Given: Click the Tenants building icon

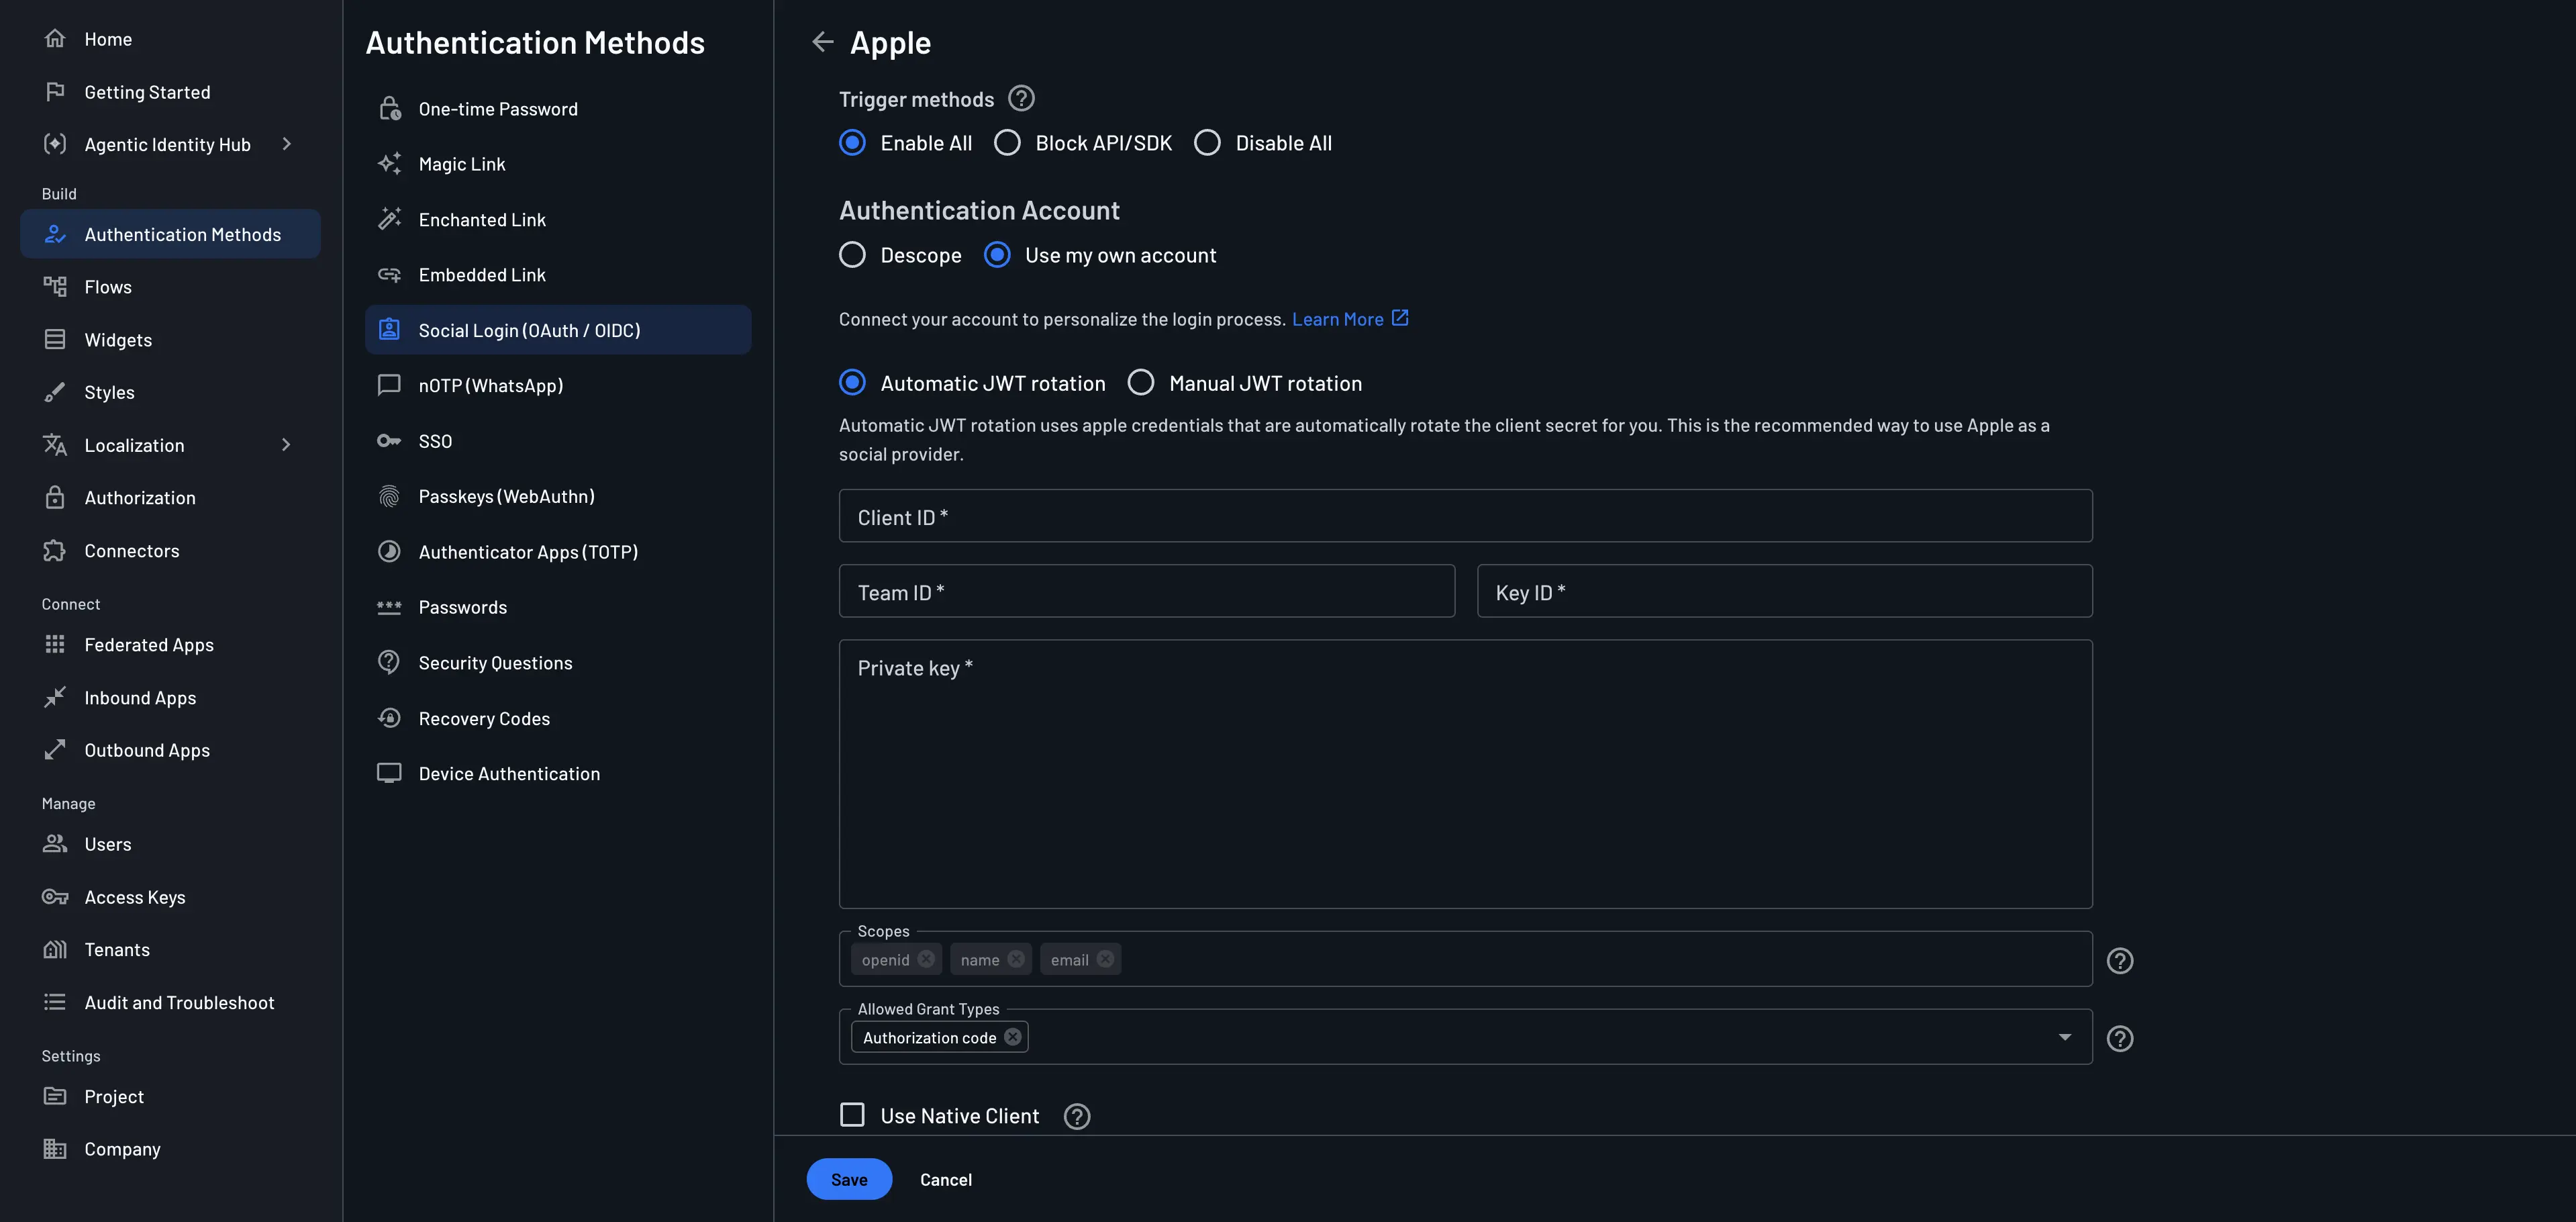Looking at the screenshot, I should 55,949.
